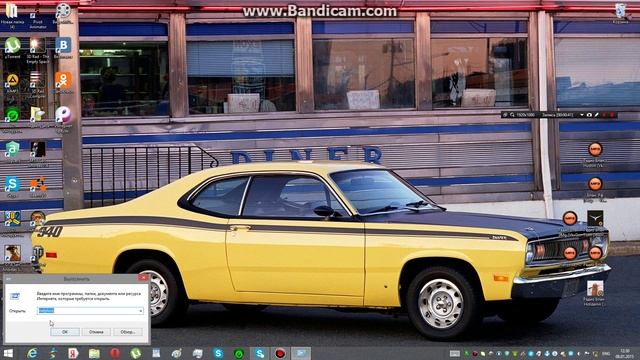Screen dimensions: 640x360
Task: Open the 3D Rad Empty Space shortcut
Action: [x=37, y=45]
